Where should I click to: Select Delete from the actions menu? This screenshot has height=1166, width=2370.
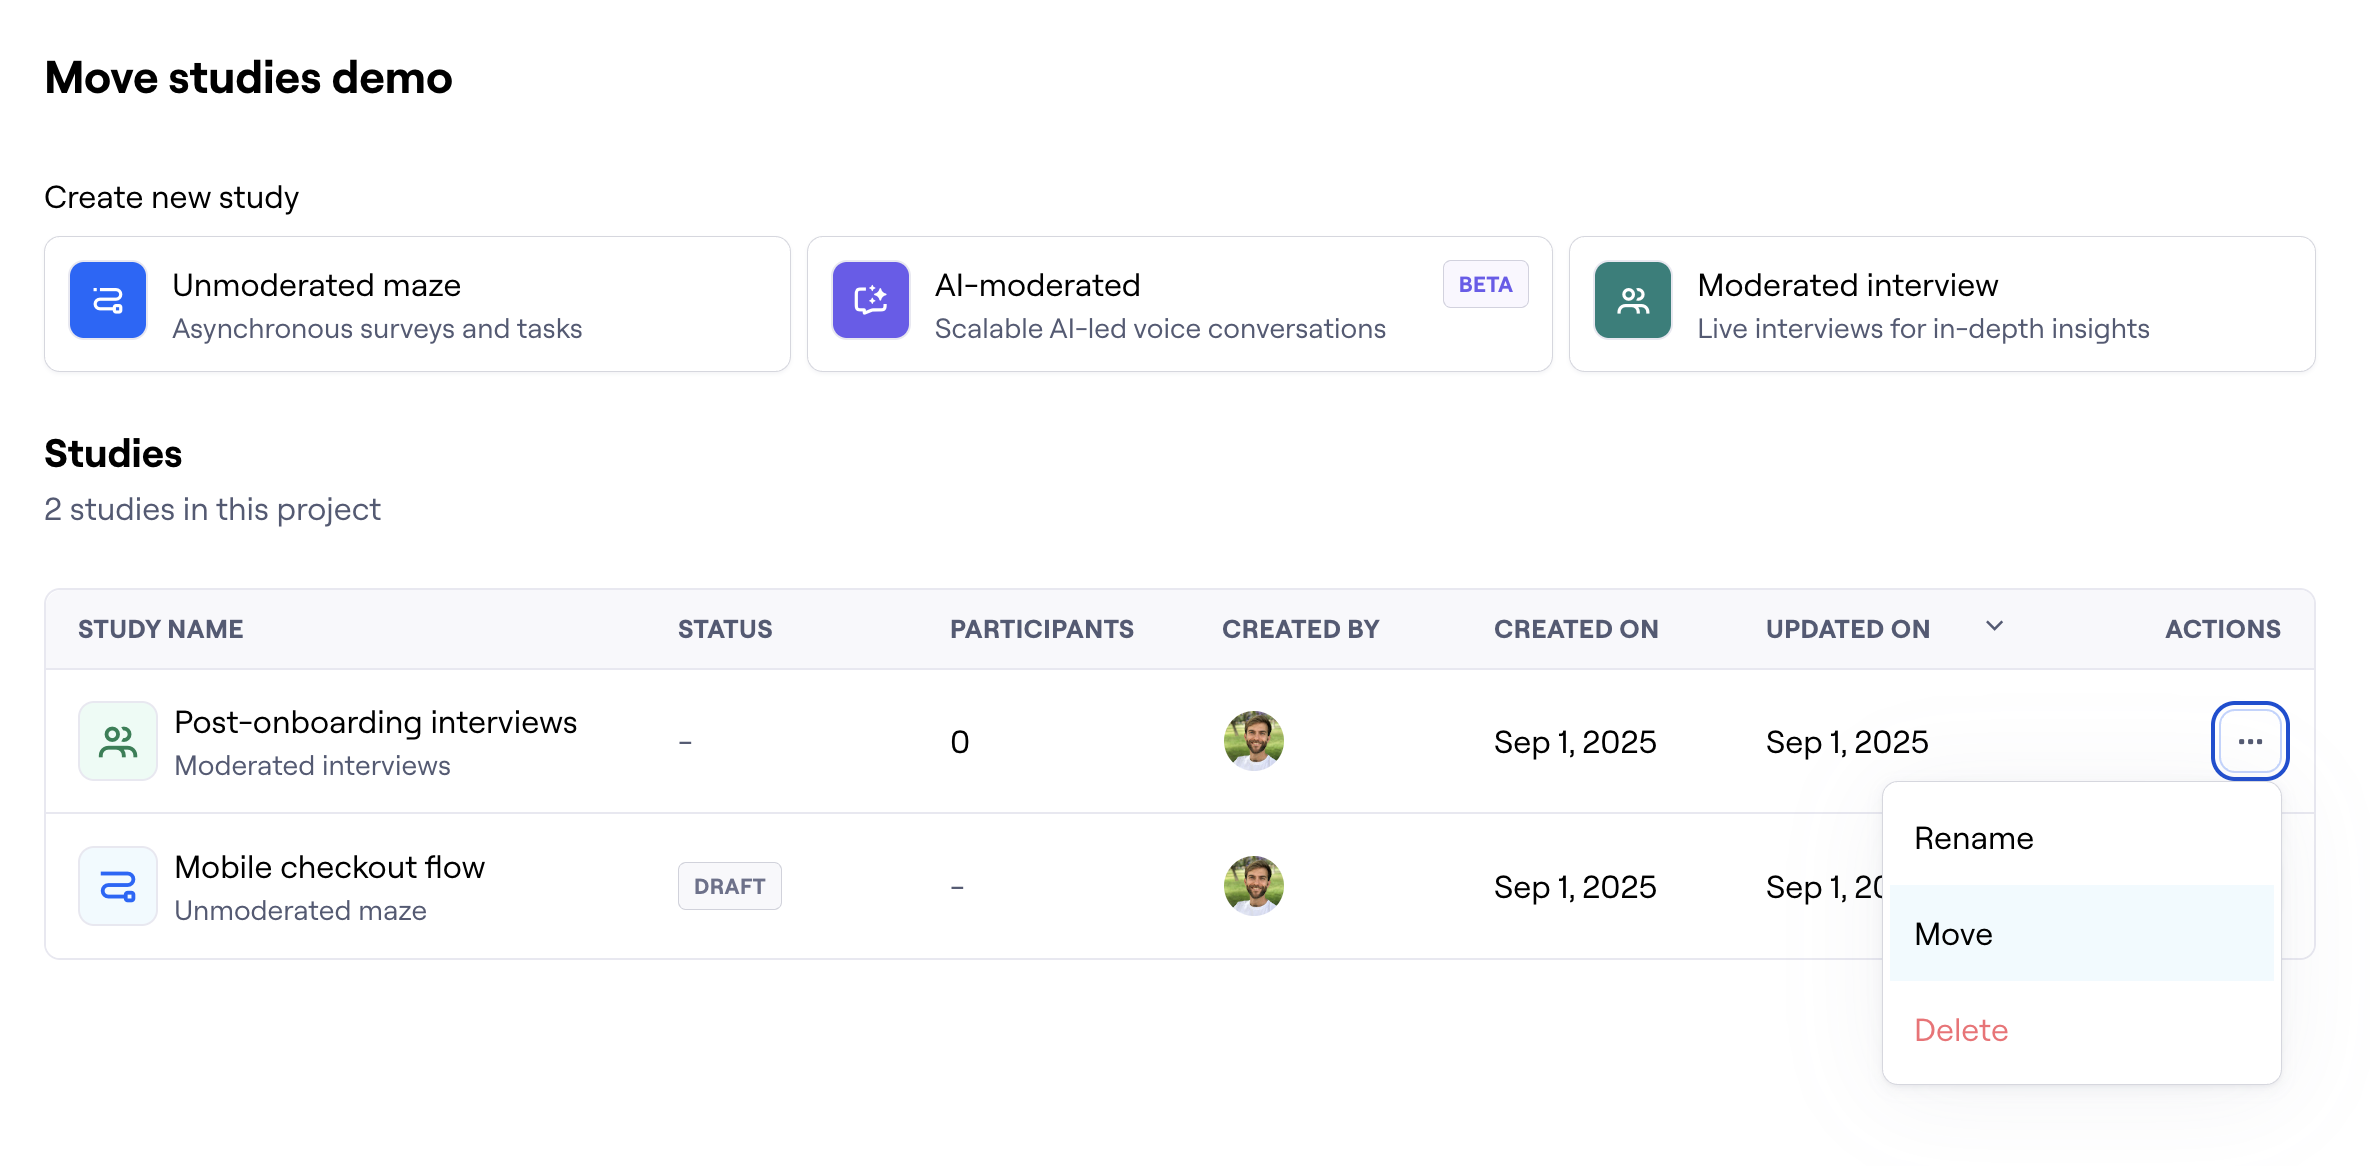tap(1960, 1030)
